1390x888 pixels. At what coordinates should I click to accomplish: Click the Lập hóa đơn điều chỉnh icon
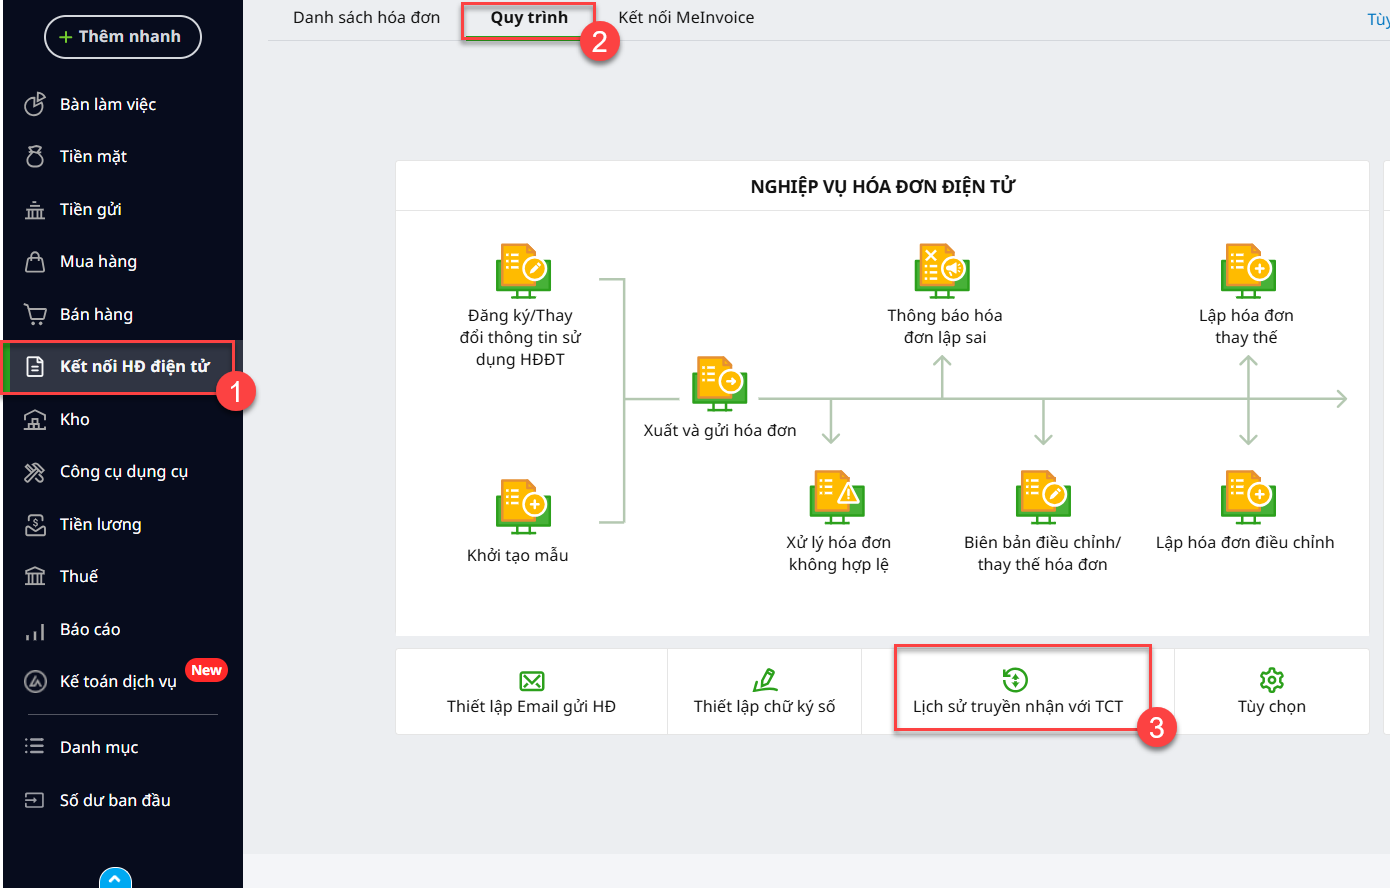click(x=1247, y=497)
